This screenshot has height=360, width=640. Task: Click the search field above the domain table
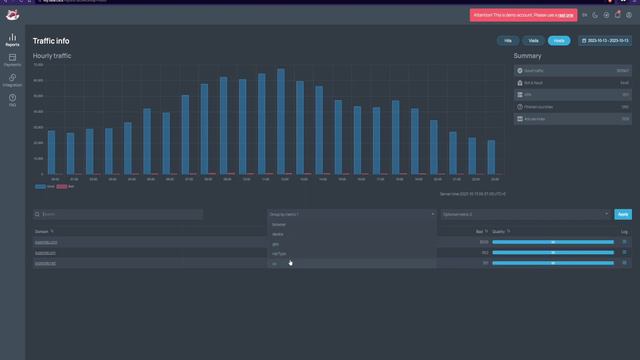118,214
